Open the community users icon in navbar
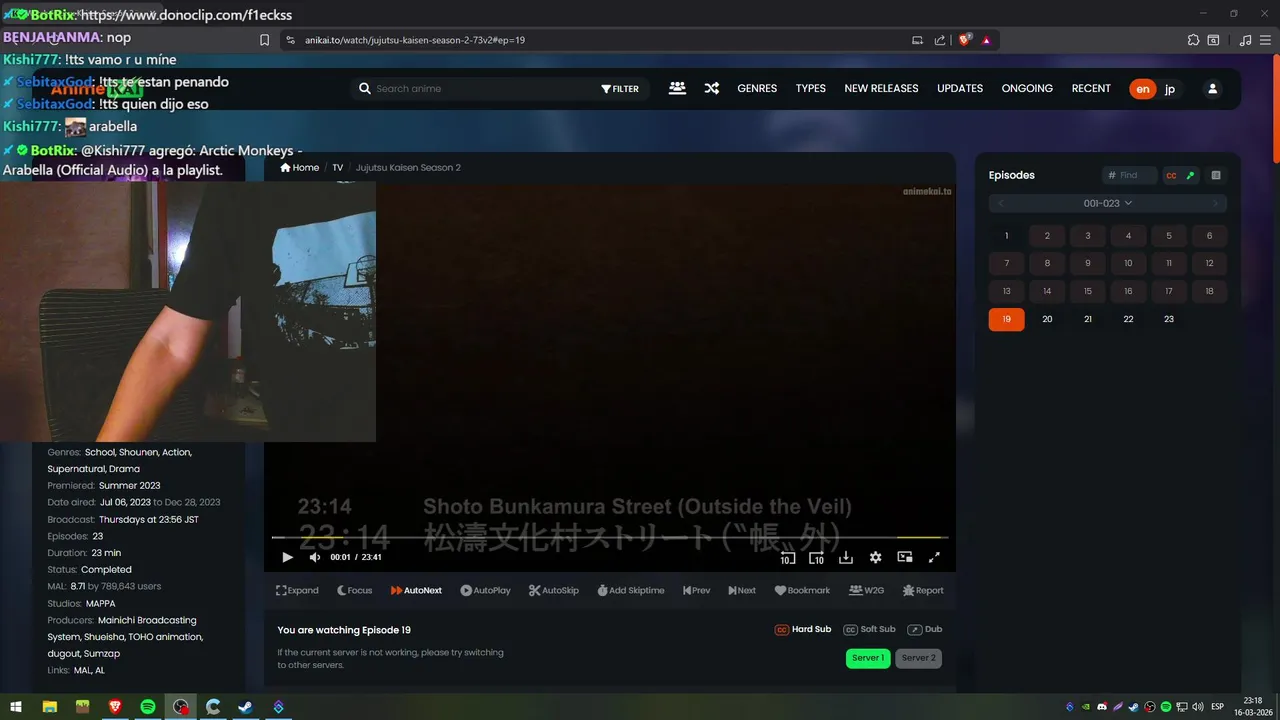Viewport: 1280px width, 720px height. pyautogui.click(x=677, y=88)
